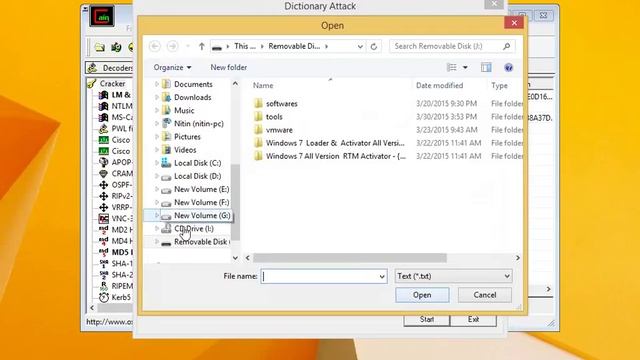The width and height of the screenshot is (640, 360).
Task: Open the softwares folder icon
Action: click(258, 103)
